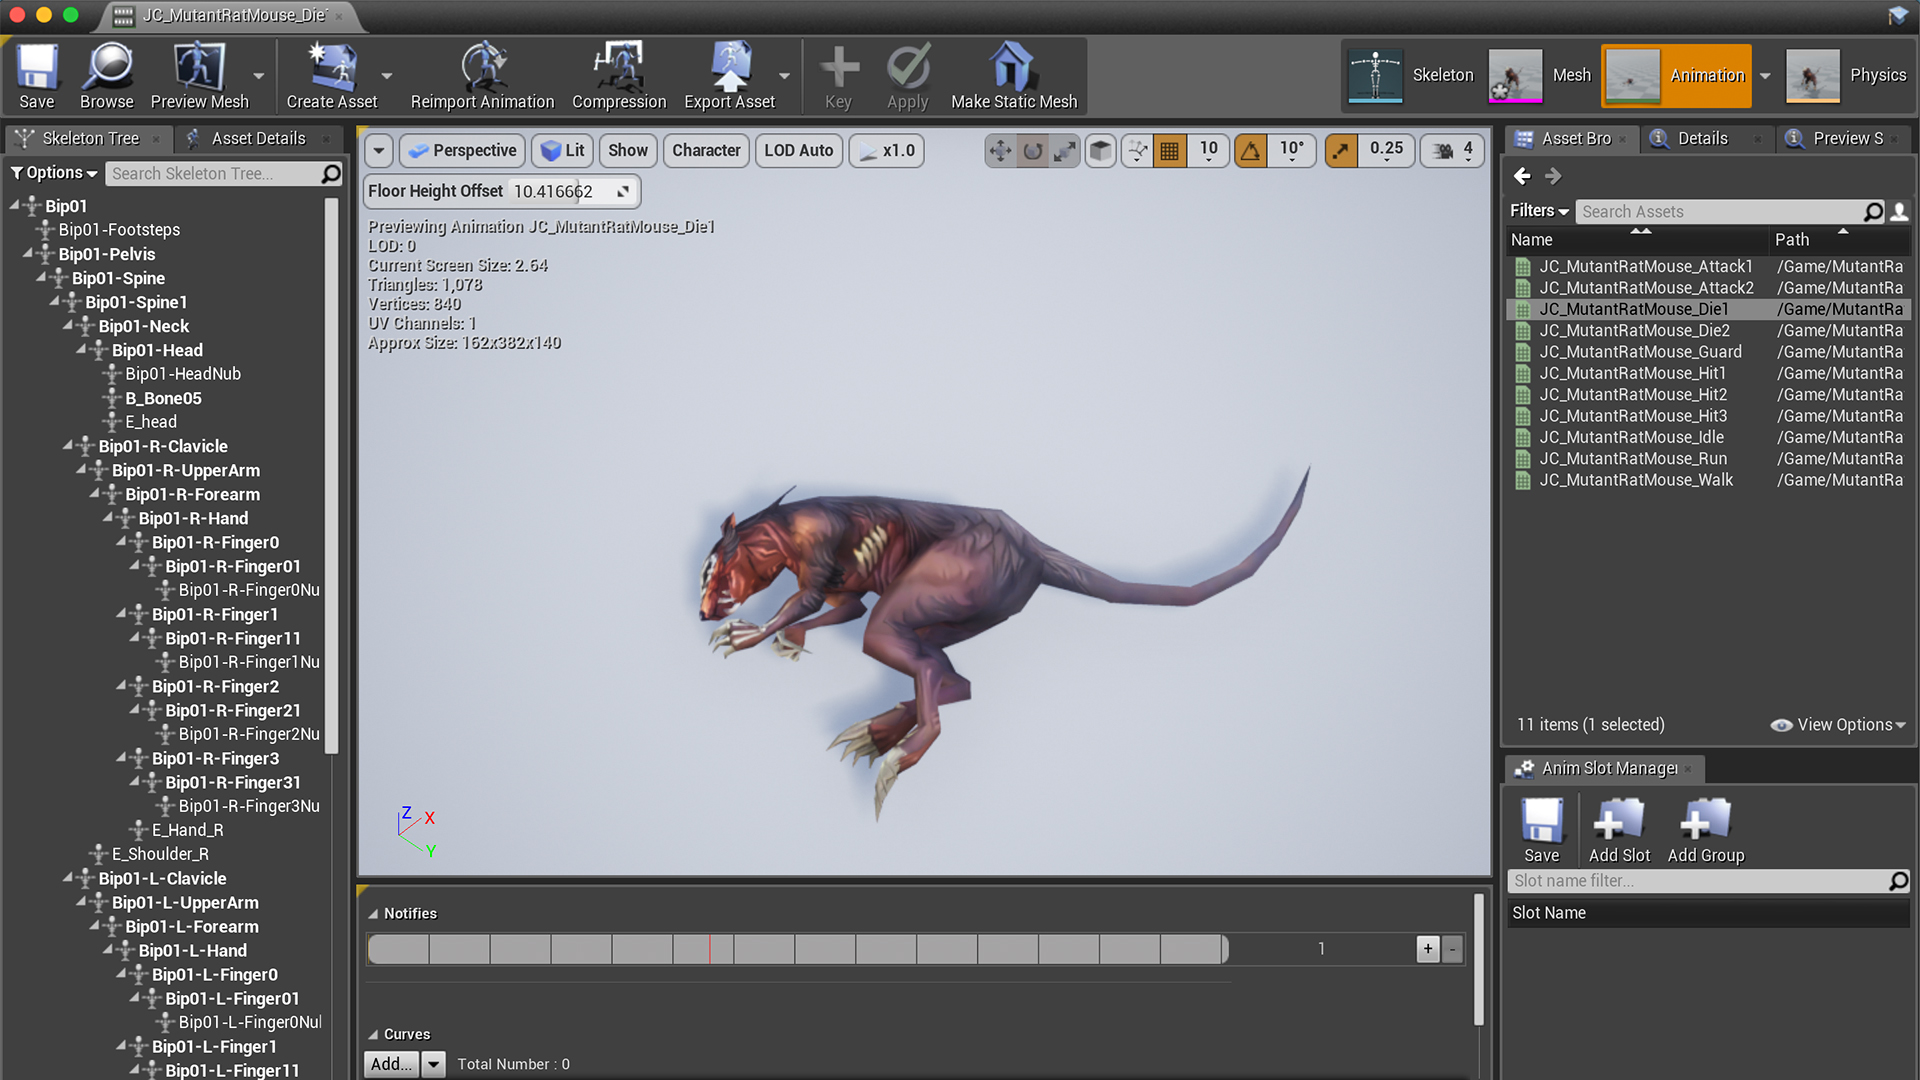Switch to the Preview Scene tab
This screenshot has height=1080, width=1920.
(x=1841, y=137)
